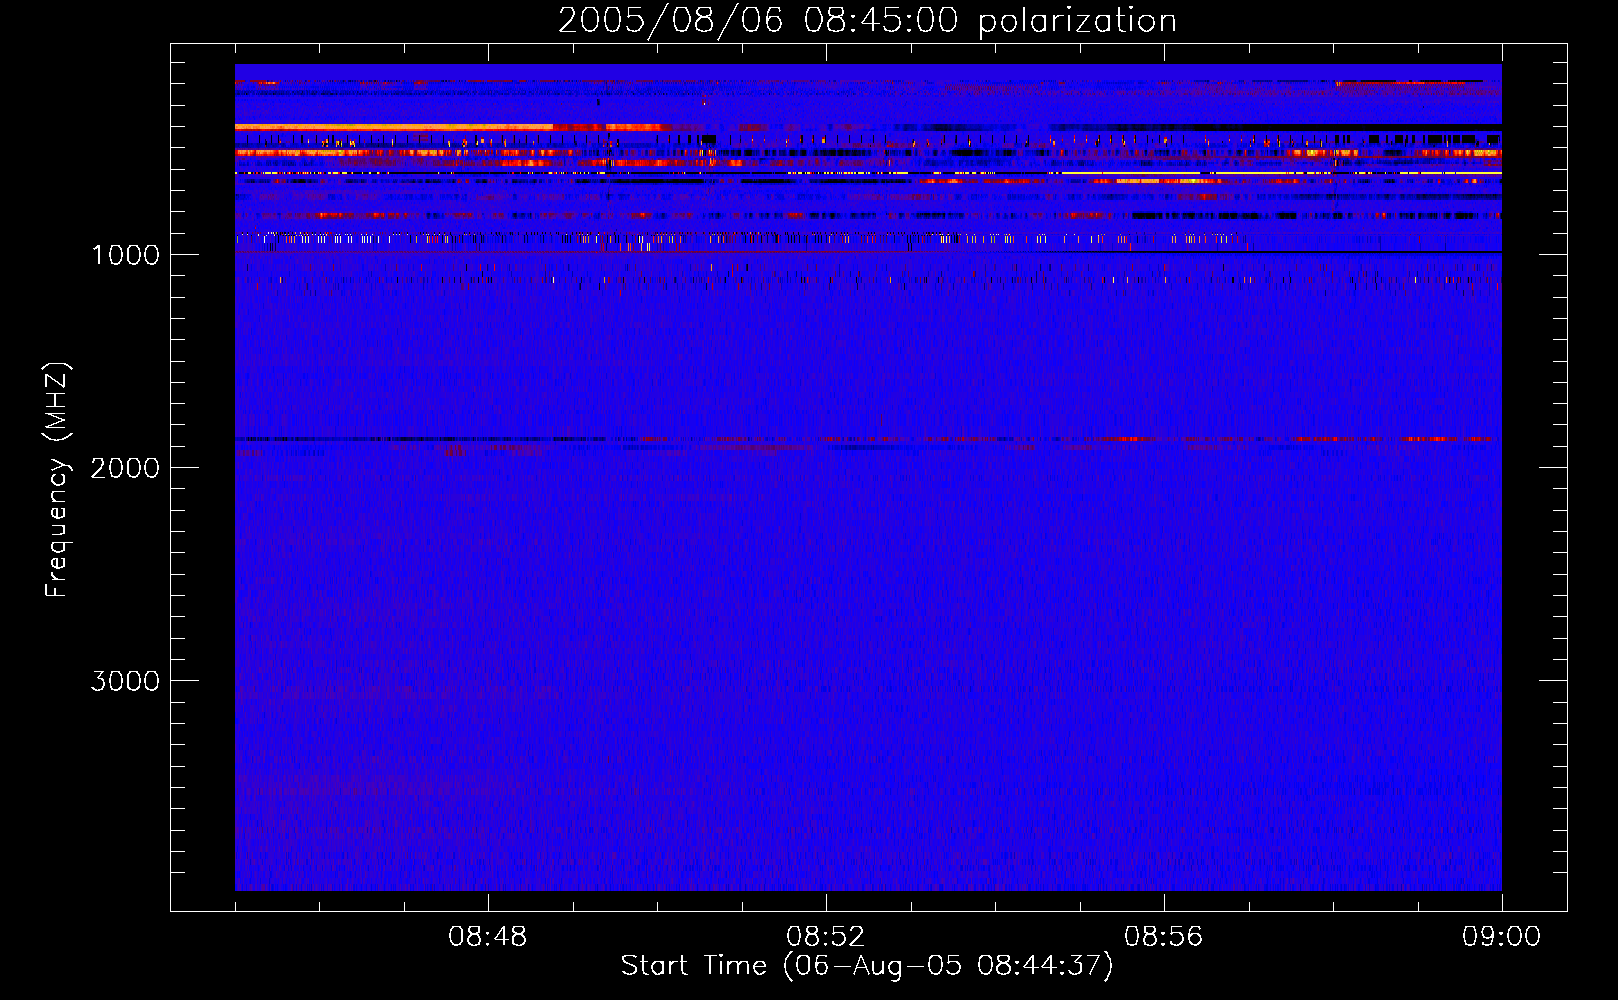Click the 'Frequency (MHZ)' axis label

[58, 480]
